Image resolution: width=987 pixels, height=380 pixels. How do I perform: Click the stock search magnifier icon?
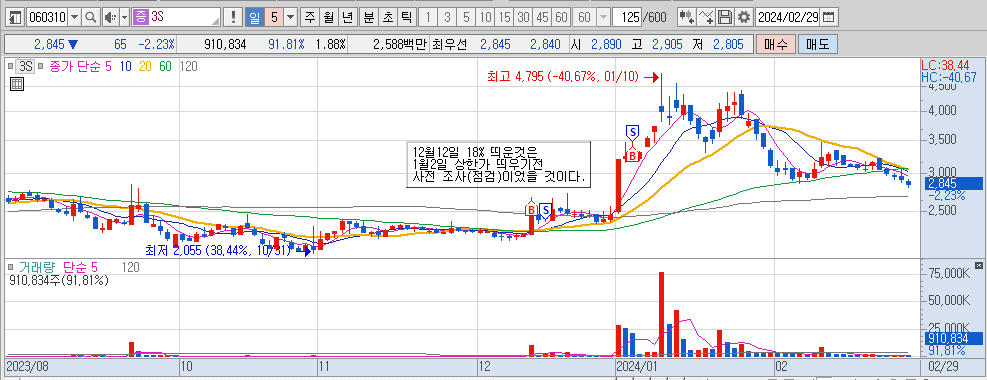(x=91, y=17)
